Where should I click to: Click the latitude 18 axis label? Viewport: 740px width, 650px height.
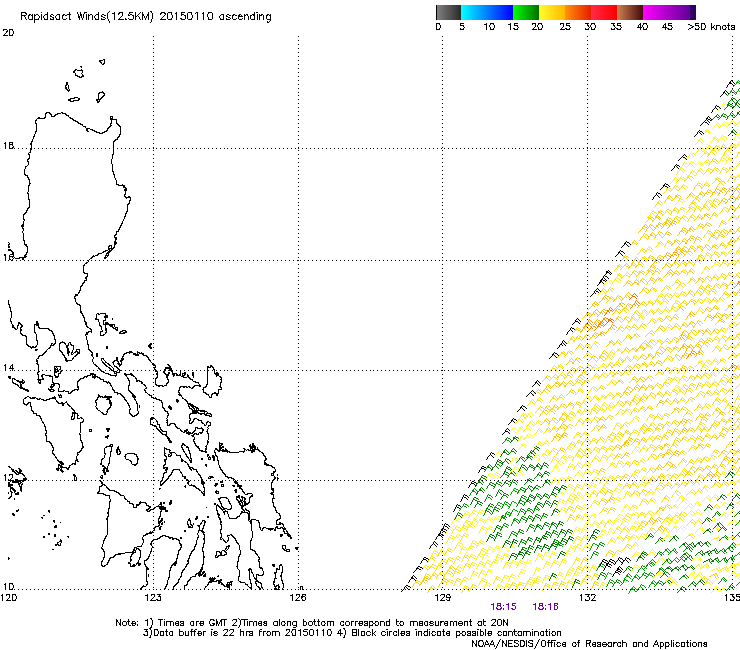point(8,145)
